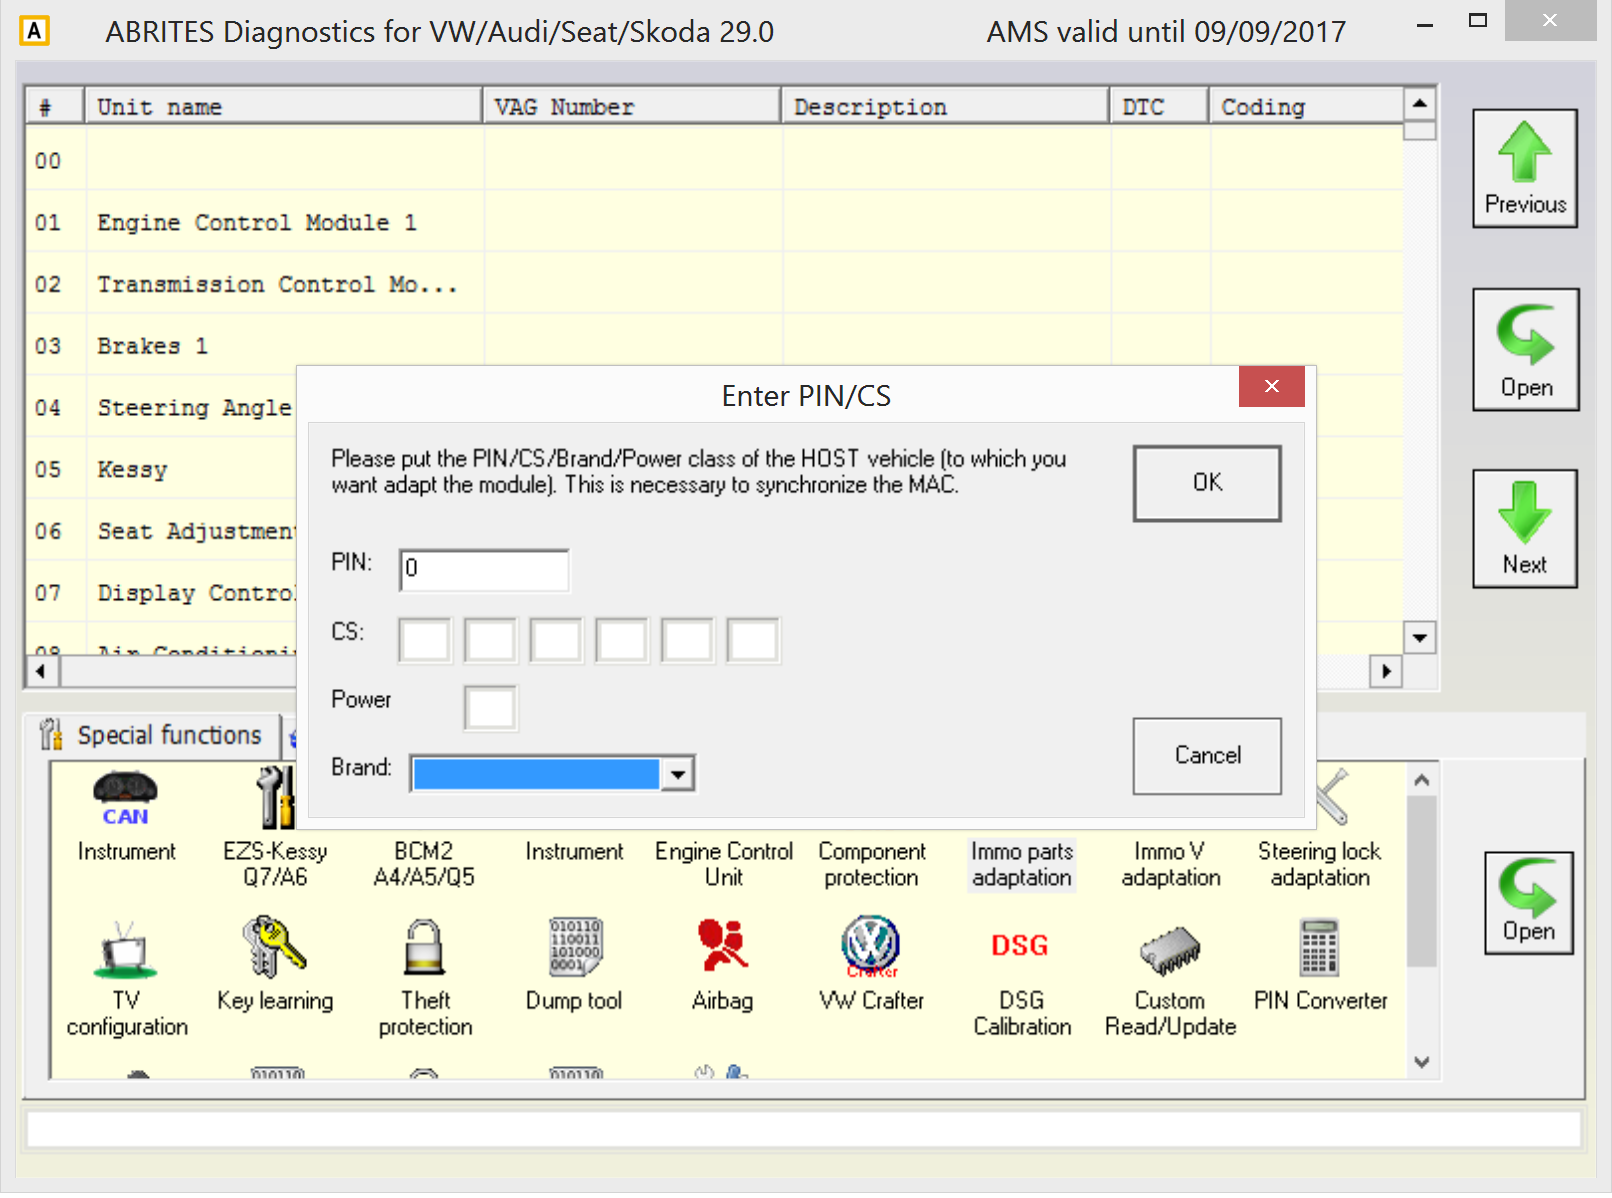Switch to the Special functions tab
The height and width of the screenshot is (1198, 1612).
(x=152, y=735)
